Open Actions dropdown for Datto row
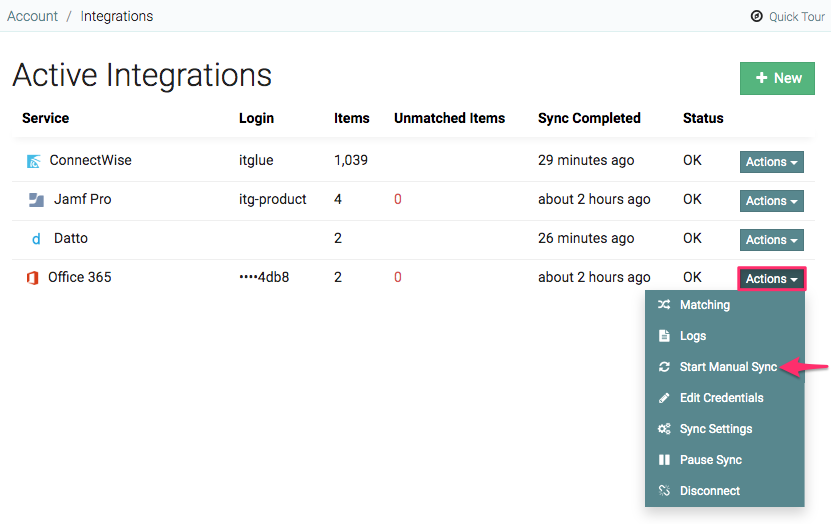This screenshot has height=524, width=831. pos(772,239)
